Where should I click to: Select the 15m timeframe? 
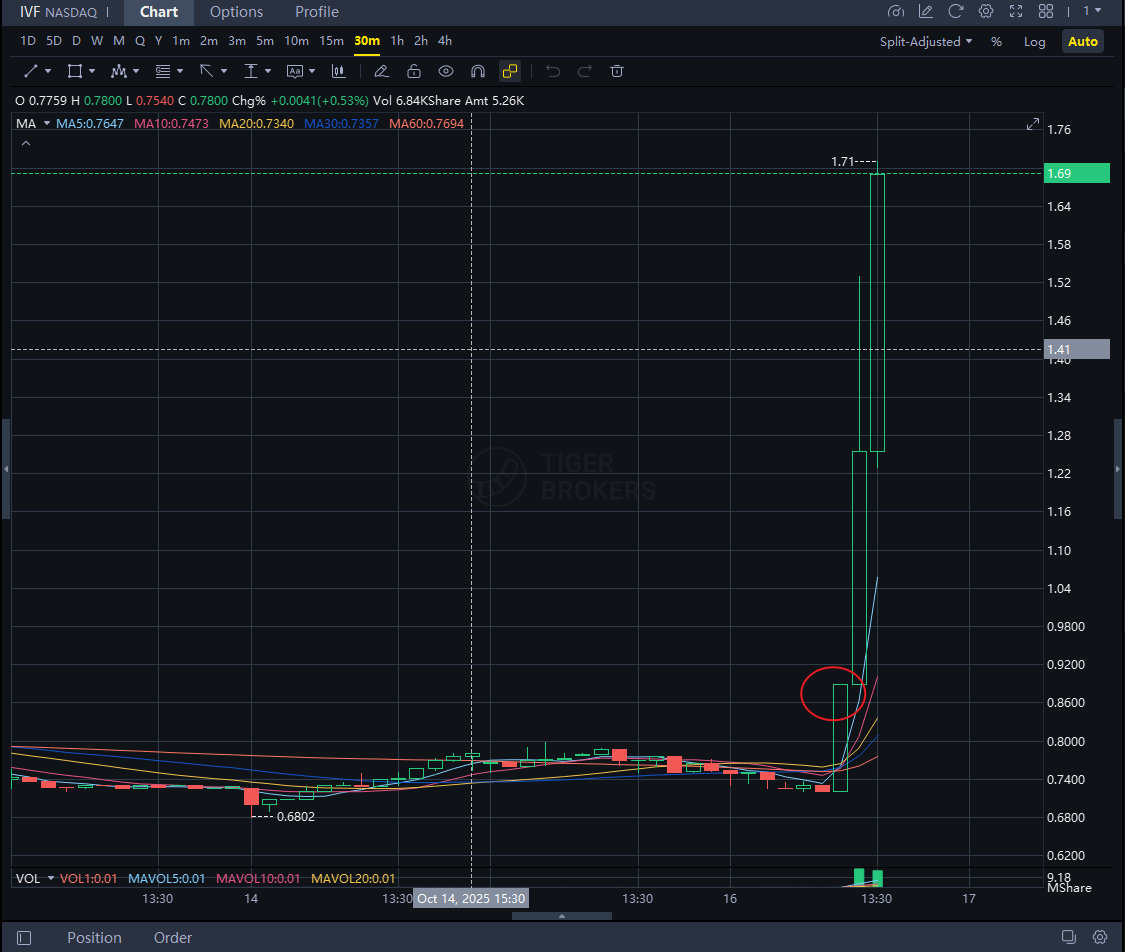pyautogui.click(x=331, y=41)
